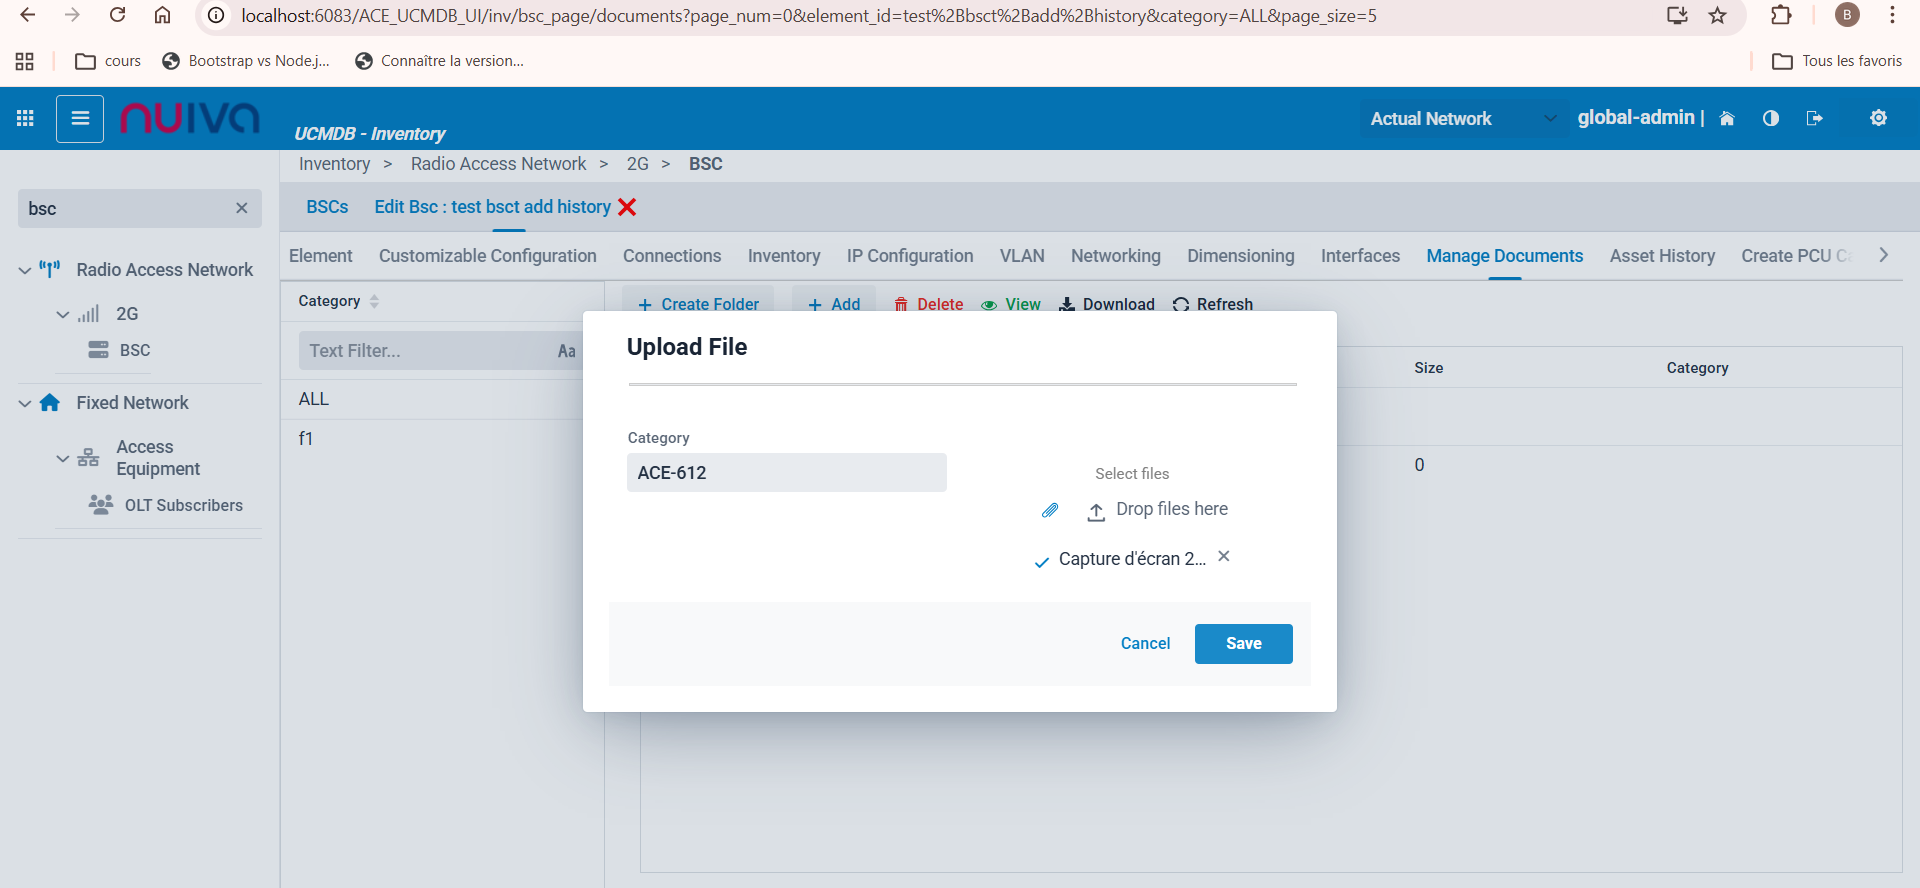Viewport: 1920px width, 888px height.
Task: Toggle the hamburger sidebar menu
Action: point(80,119)
